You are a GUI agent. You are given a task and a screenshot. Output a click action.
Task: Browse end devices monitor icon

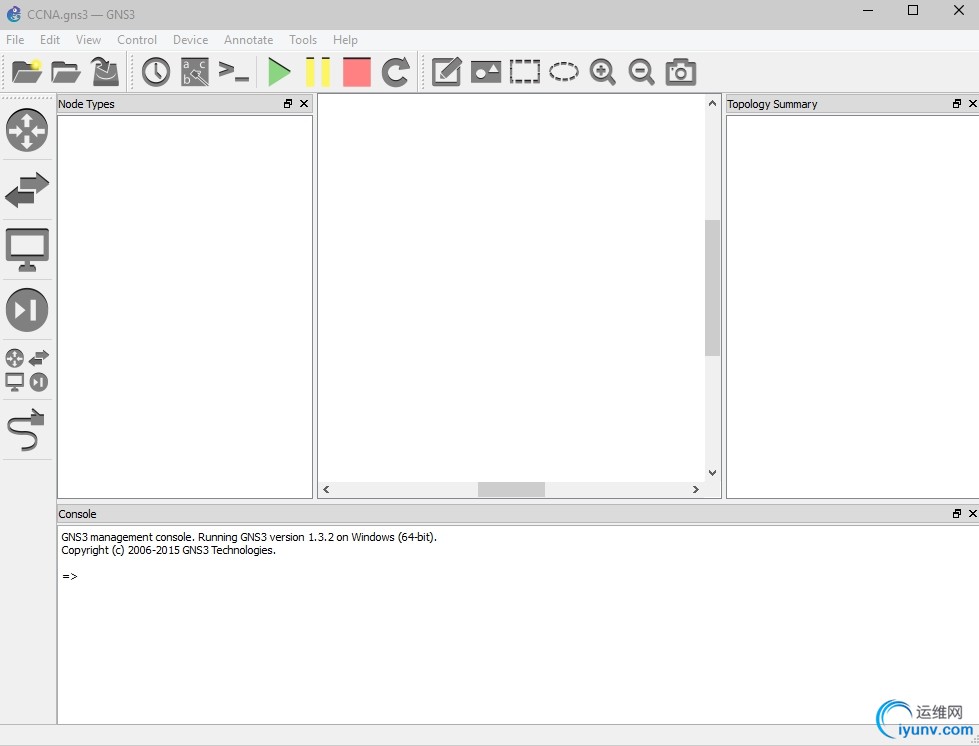coord(27,250)
